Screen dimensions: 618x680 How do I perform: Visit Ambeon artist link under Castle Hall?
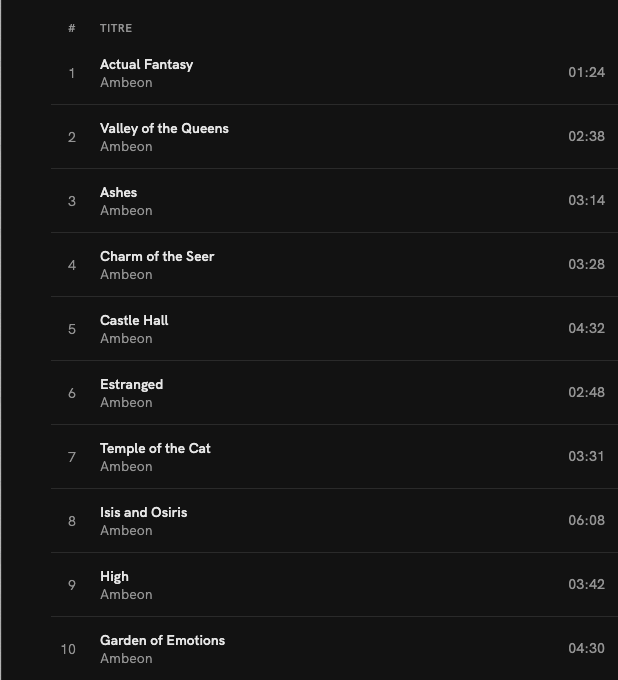[126, 339]
